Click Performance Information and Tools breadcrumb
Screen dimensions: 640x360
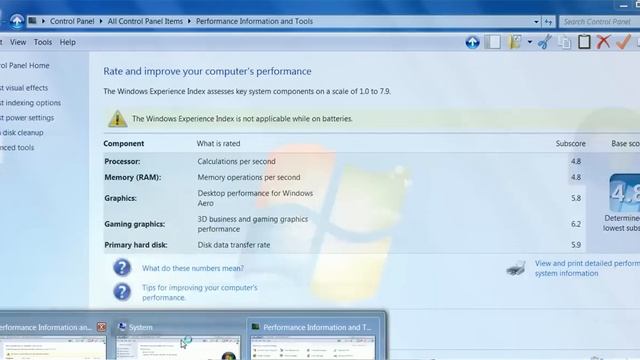[254, 21]
